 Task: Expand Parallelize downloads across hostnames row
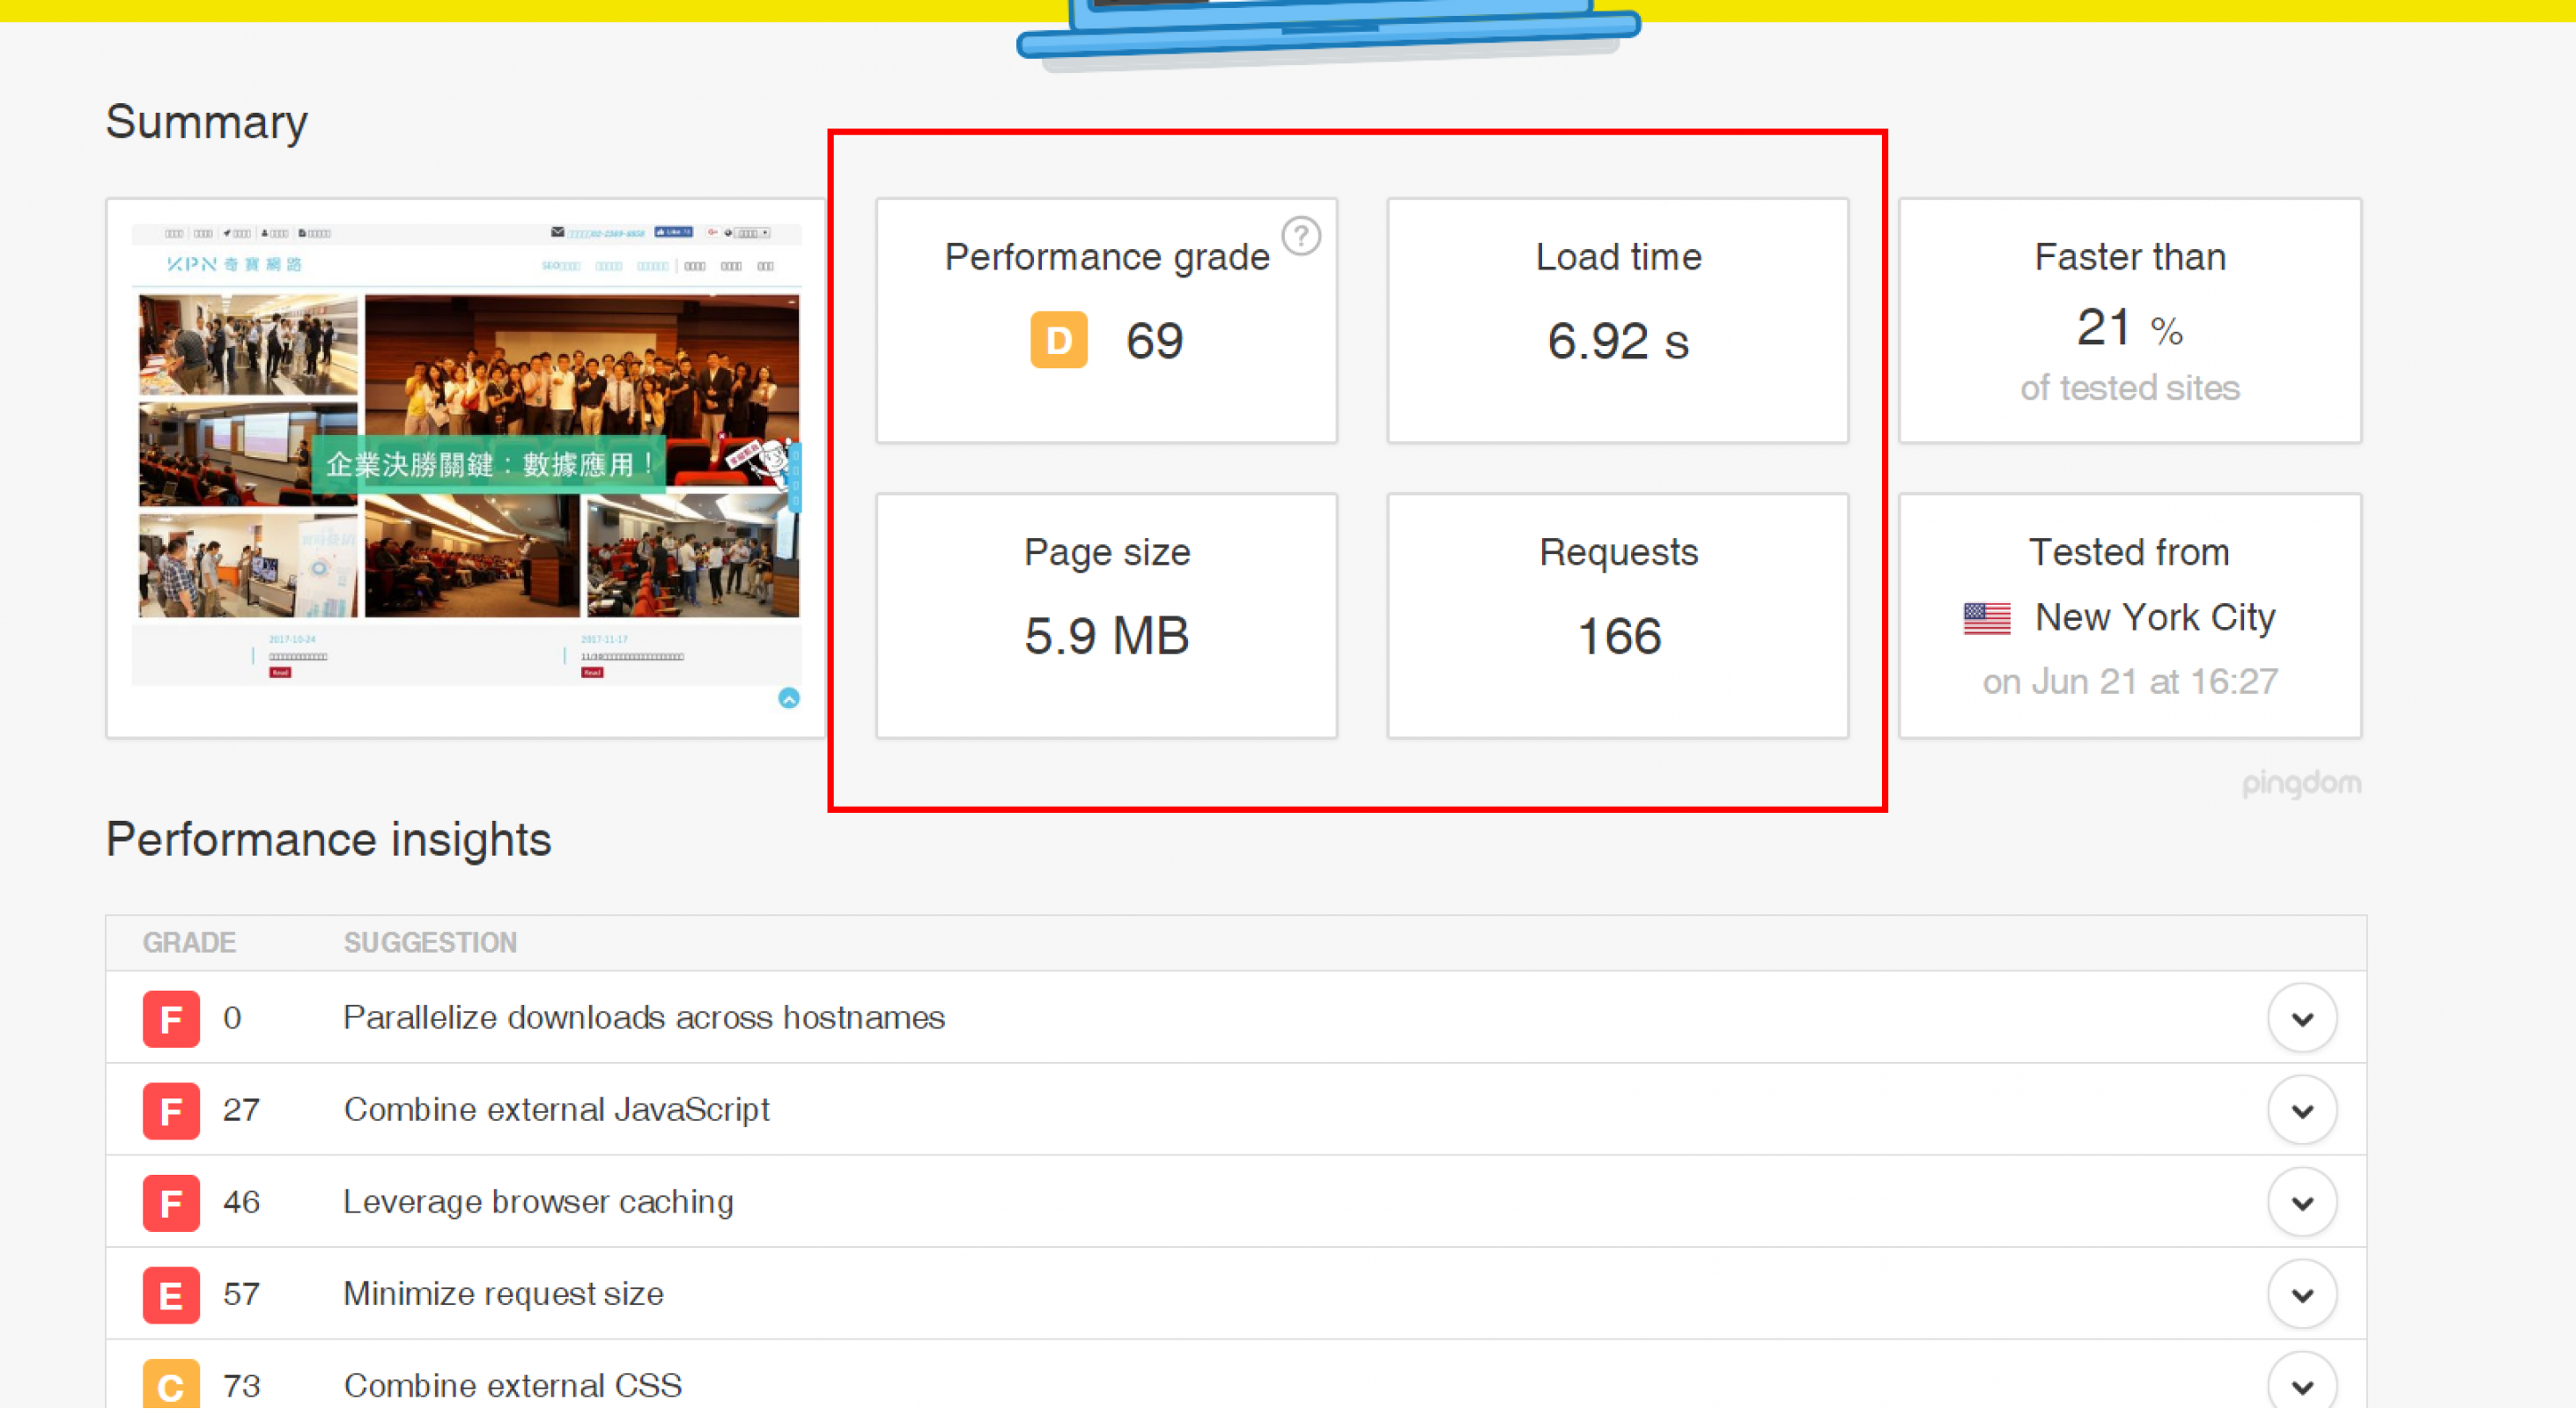pos(2301,1018)
